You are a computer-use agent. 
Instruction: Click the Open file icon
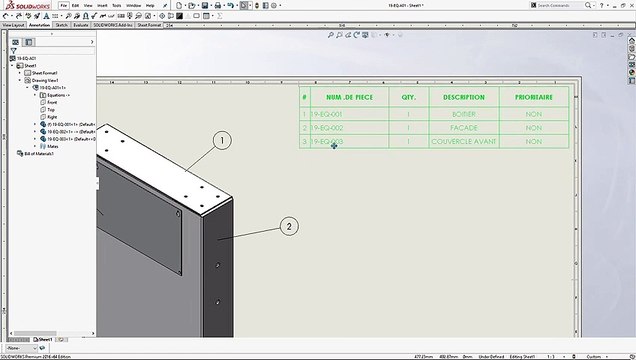point(191,6)
